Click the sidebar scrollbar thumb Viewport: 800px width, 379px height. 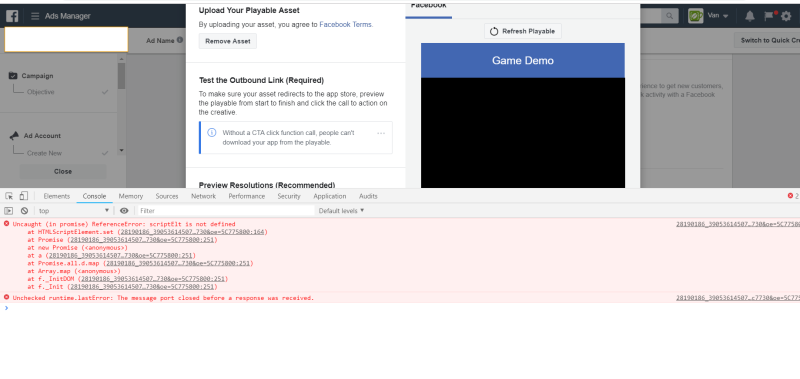click(121, 75)
